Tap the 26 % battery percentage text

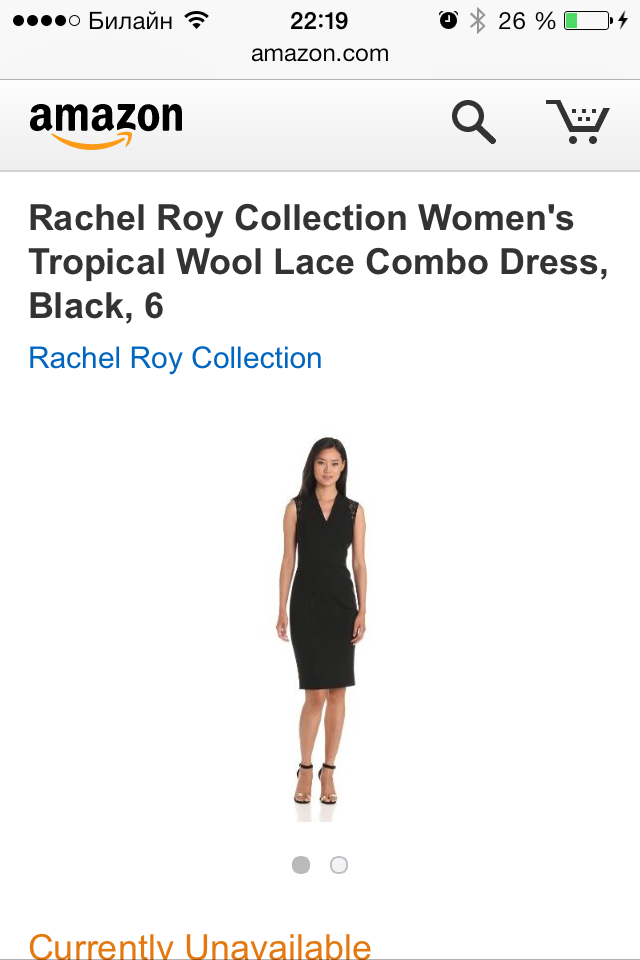[527, 21]
